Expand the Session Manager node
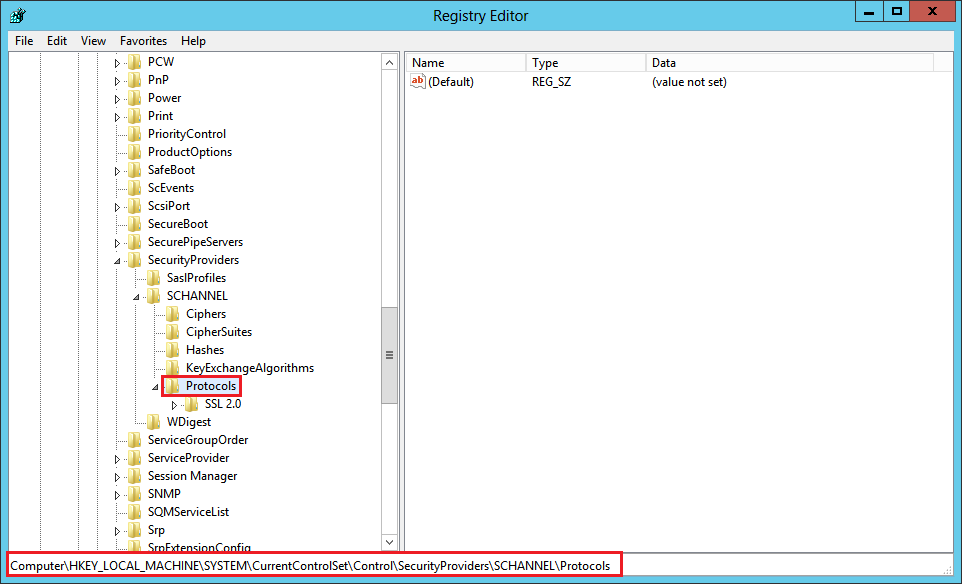 pos(117,475)
